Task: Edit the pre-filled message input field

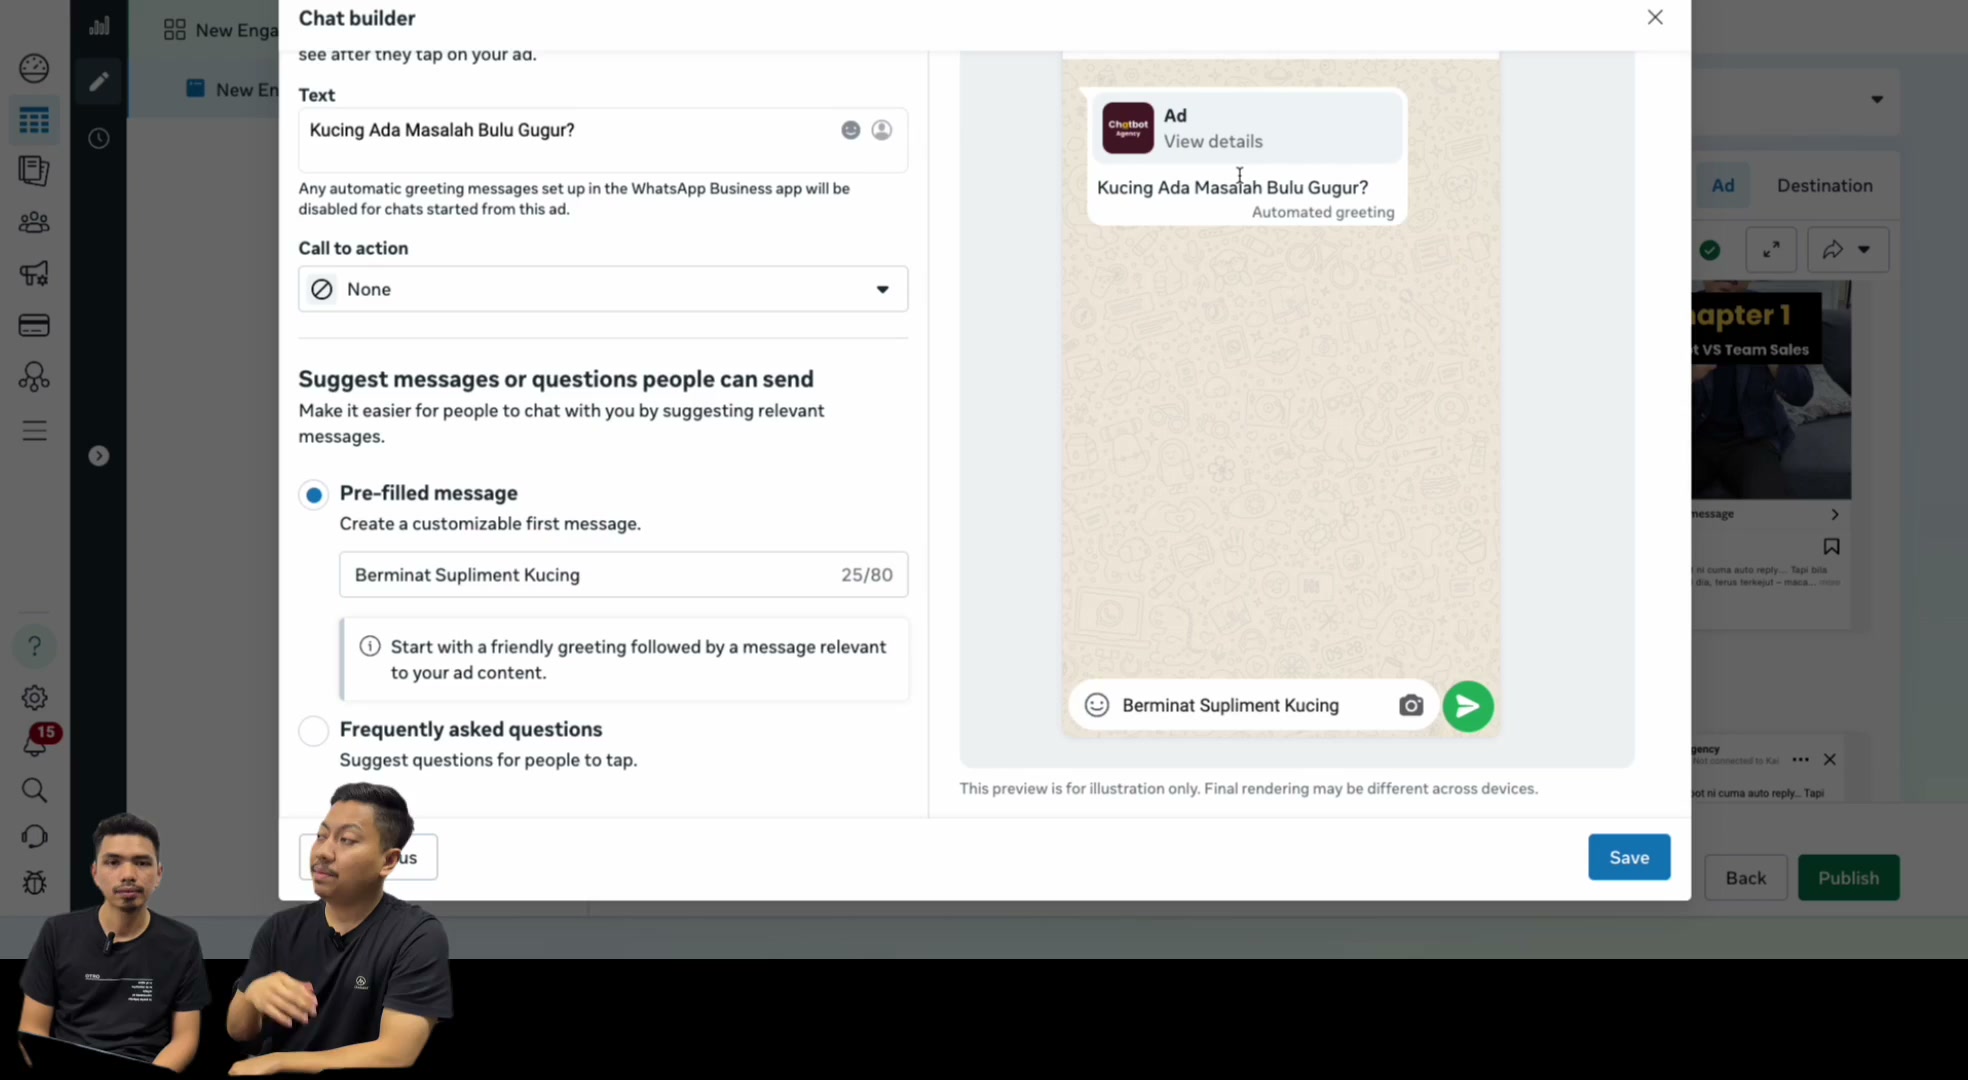Action: [623, 575]
